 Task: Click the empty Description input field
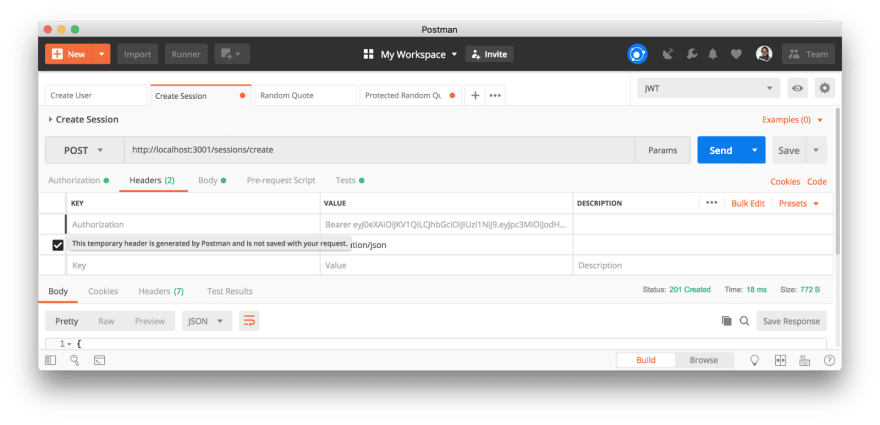[703, 266]
